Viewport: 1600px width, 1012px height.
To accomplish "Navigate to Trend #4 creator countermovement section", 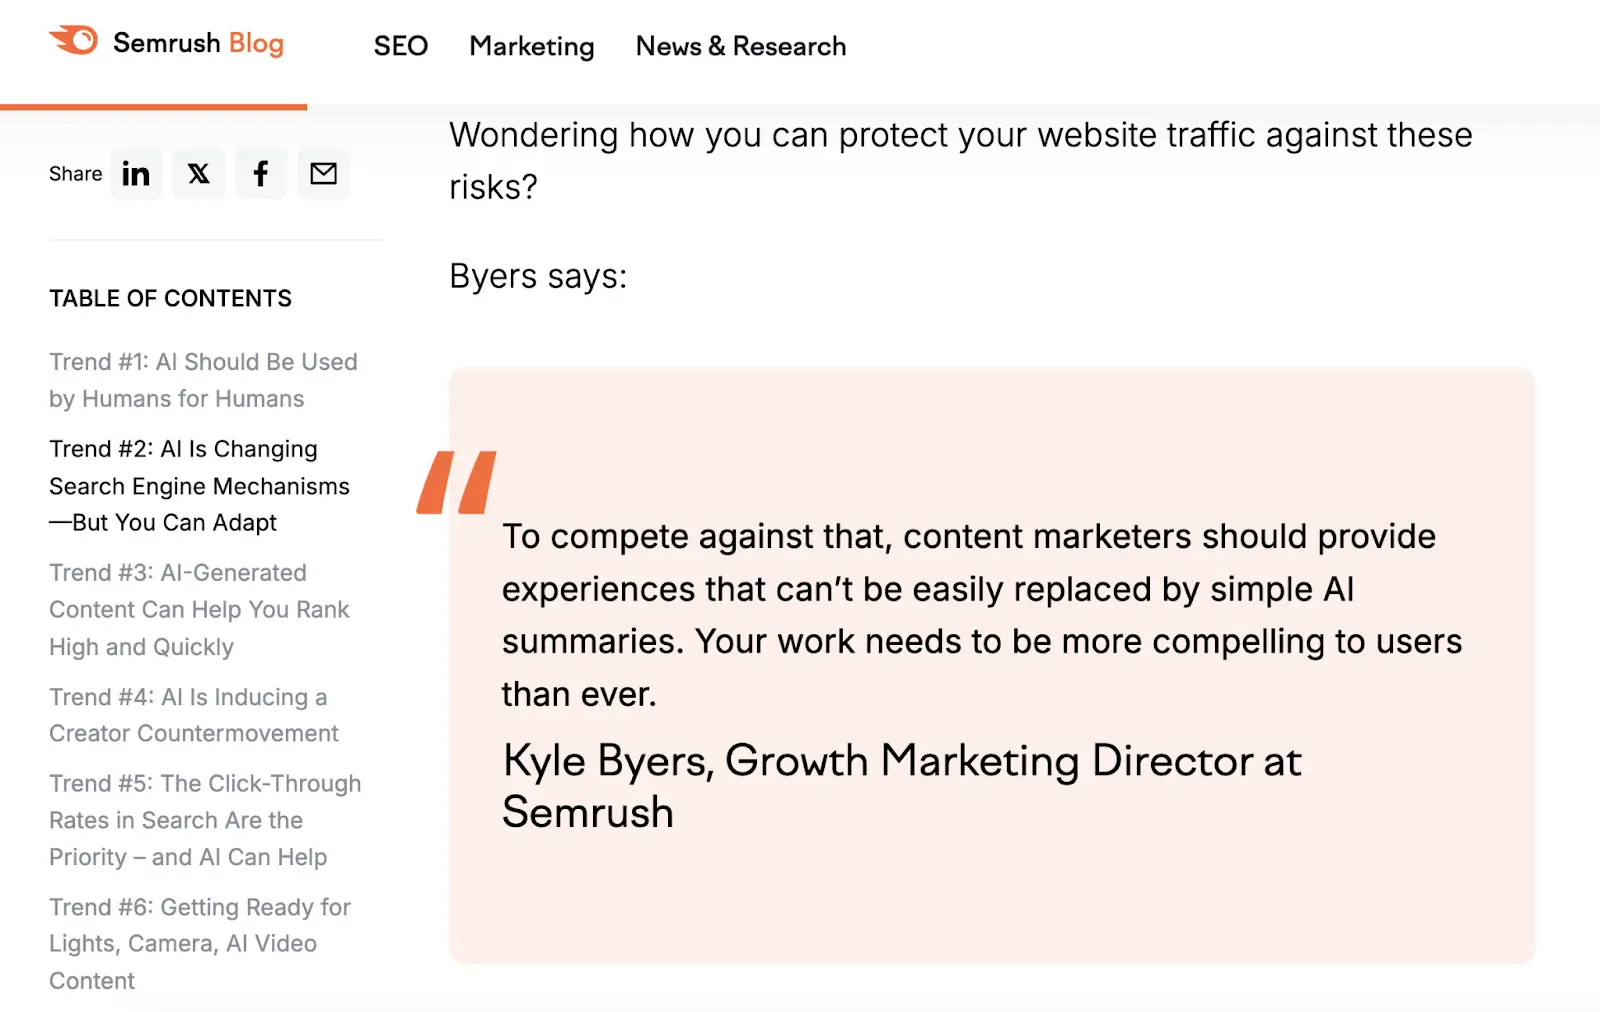I will tap(193, 714).
